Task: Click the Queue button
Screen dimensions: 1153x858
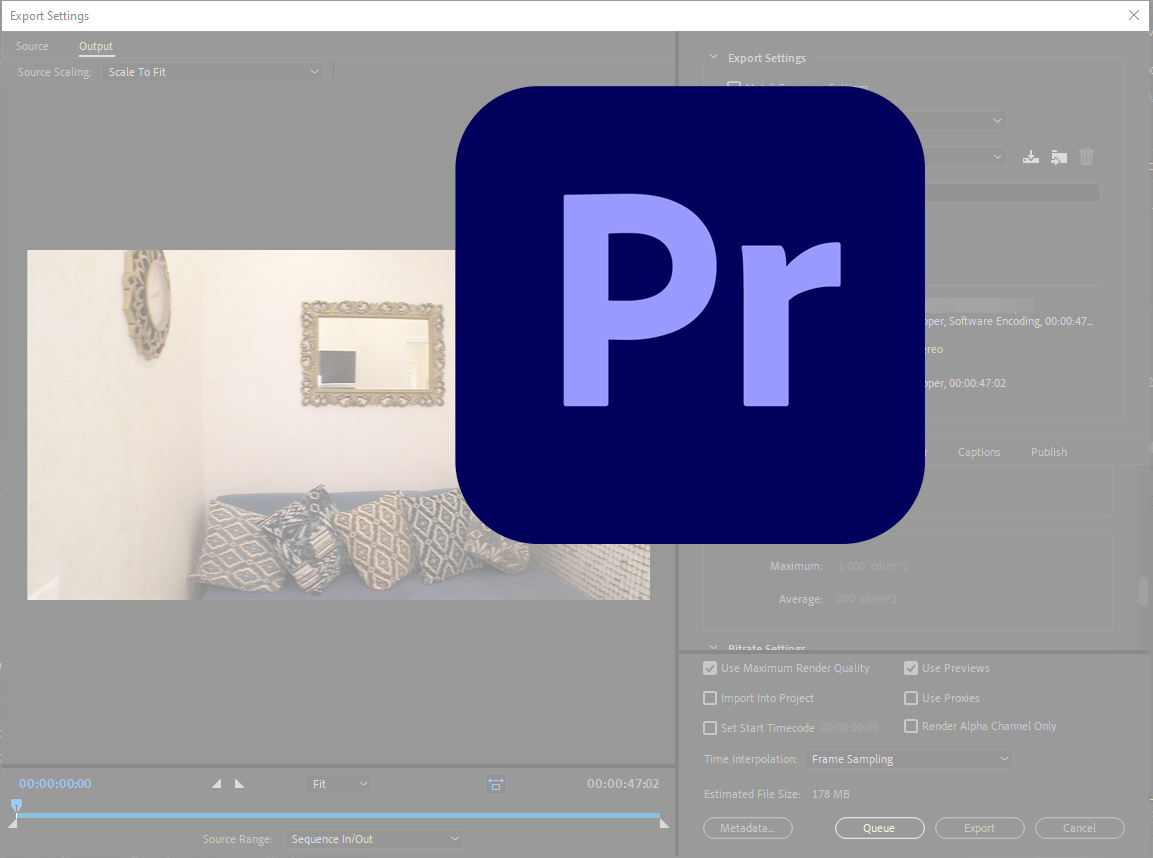Action: click(879, 828)
